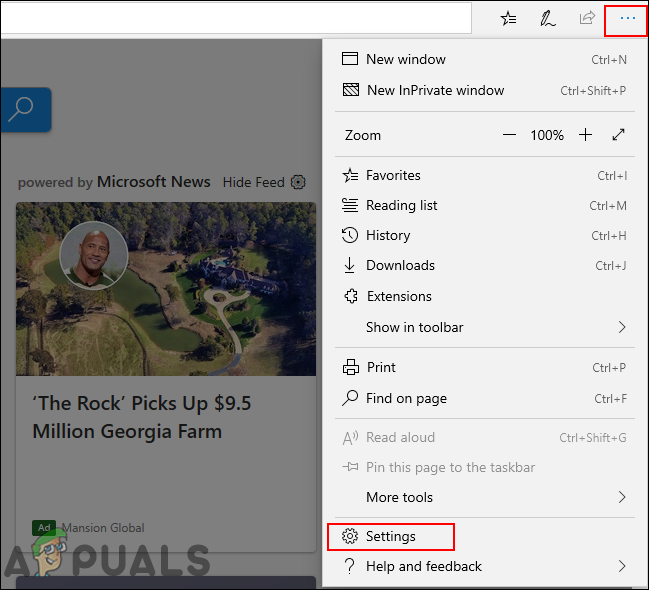Open feed settings gear next to Hide Feed
Viewport: 649px width, 590px height.
click(x=298, y=182)
